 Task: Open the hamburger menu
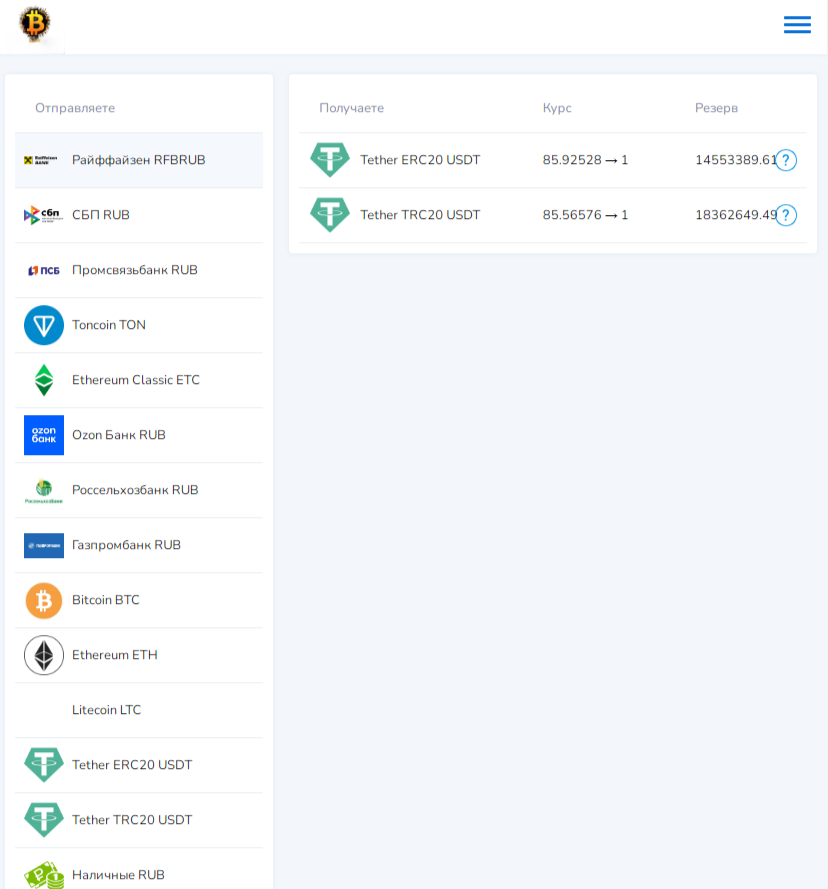click(797, 24)
